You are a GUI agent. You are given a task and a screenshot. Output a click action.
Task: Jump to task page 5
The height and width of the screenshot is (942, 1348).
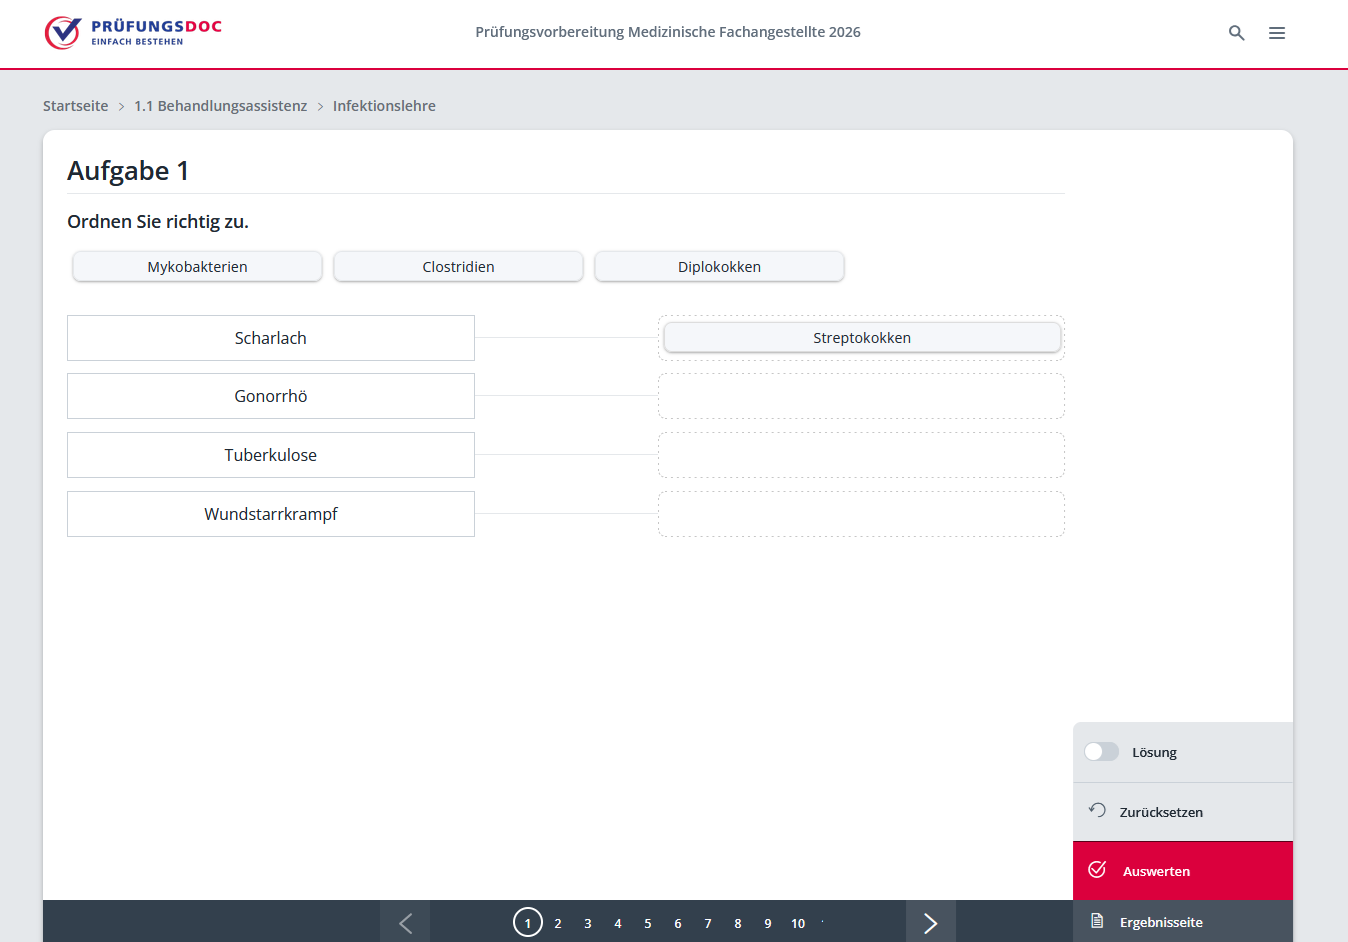(x=648, y=923)
